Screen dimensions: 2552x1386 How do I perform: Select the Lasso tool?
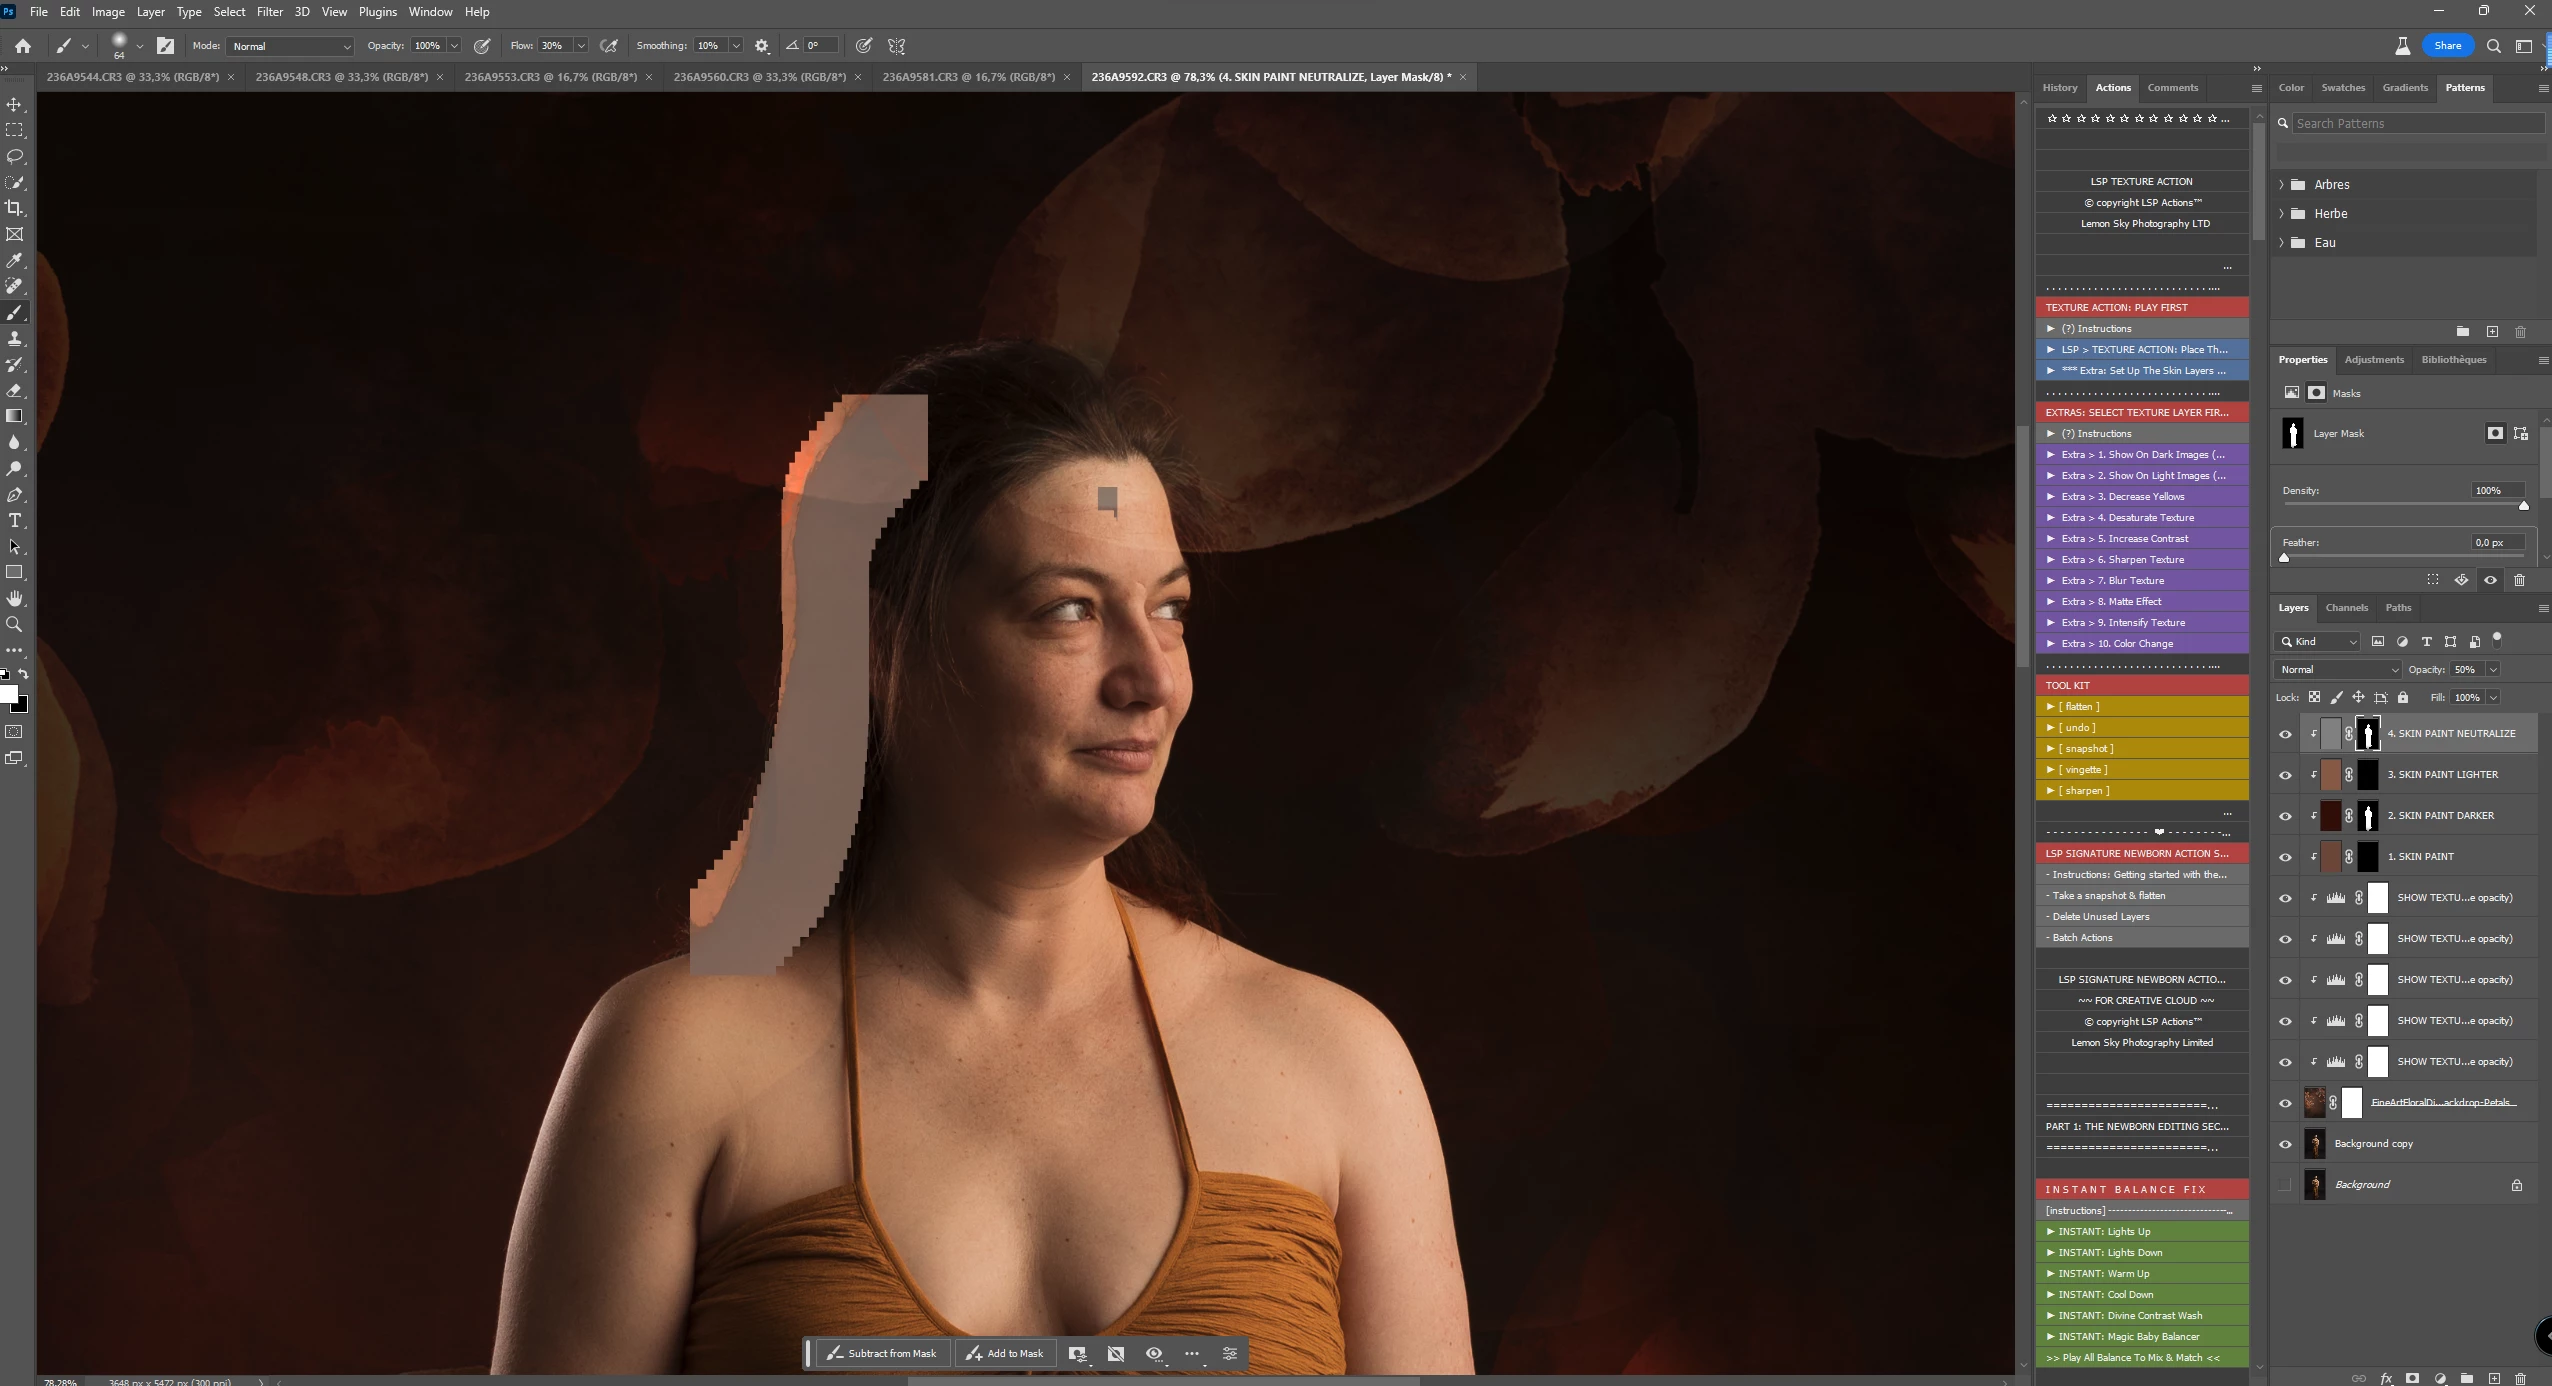pyautogui.click(x=15, y=156)
